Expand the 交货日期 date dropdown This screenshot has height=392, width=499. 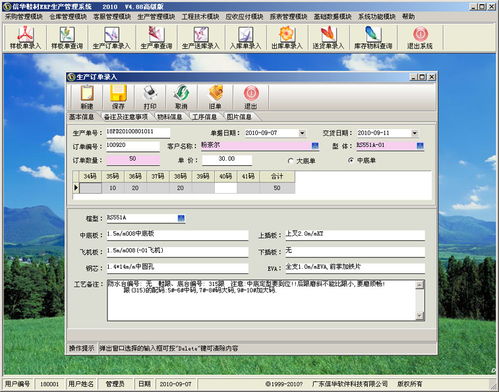(x=414, y=133)
